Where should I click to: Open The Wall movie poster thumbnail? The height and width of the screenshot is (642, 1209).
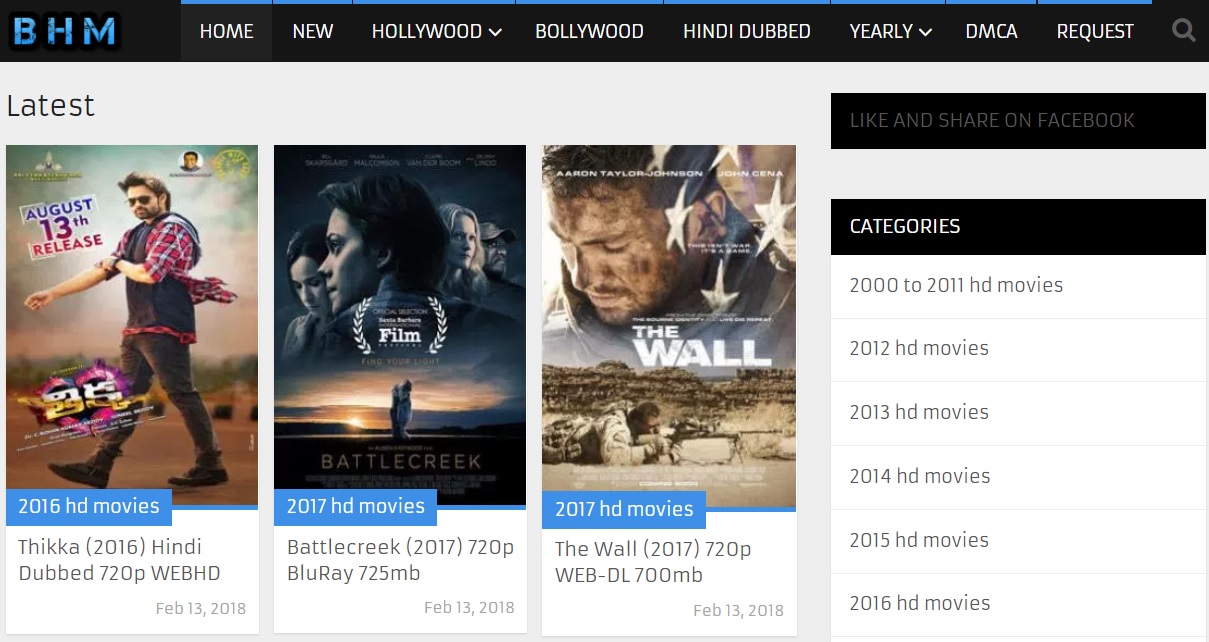pos(669,326)
